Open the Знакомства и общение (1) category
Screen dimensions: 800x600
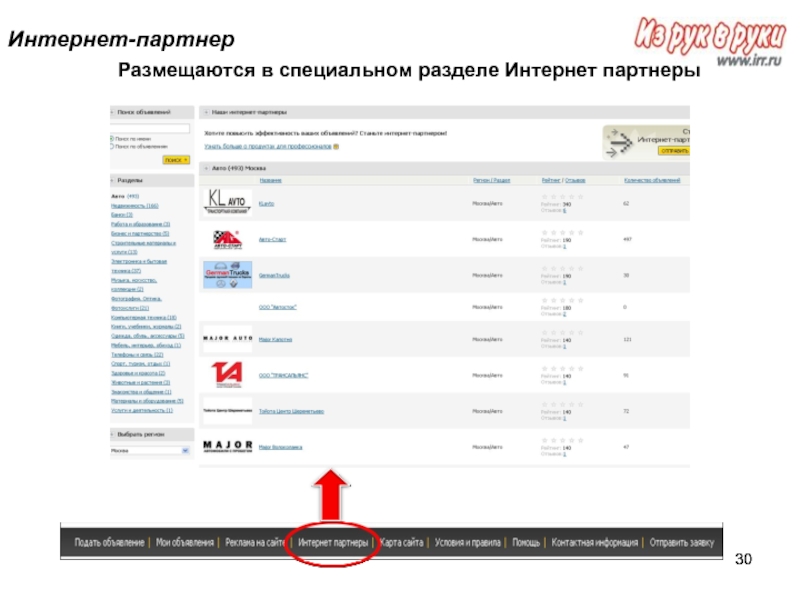coord(141,392)
